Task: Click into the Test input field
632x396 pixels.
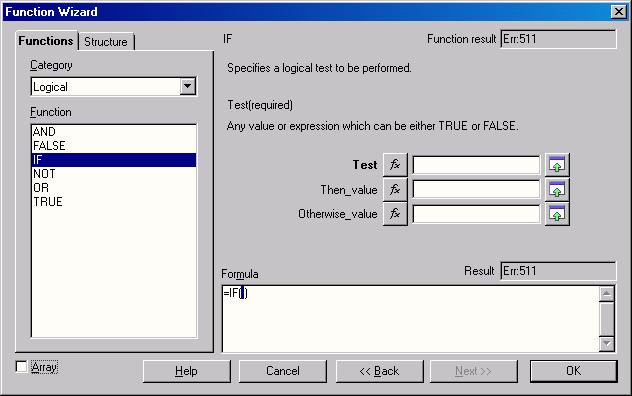Action: (x=476, y=165)
